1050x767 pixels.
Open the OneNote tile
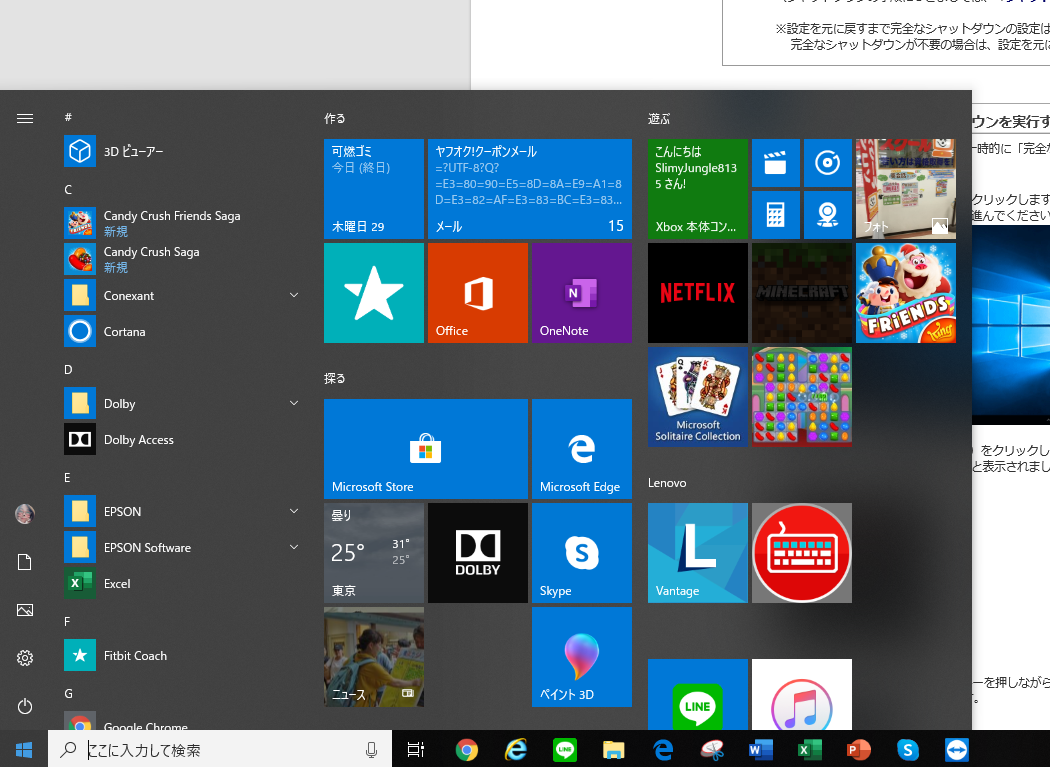coord(582,293)
